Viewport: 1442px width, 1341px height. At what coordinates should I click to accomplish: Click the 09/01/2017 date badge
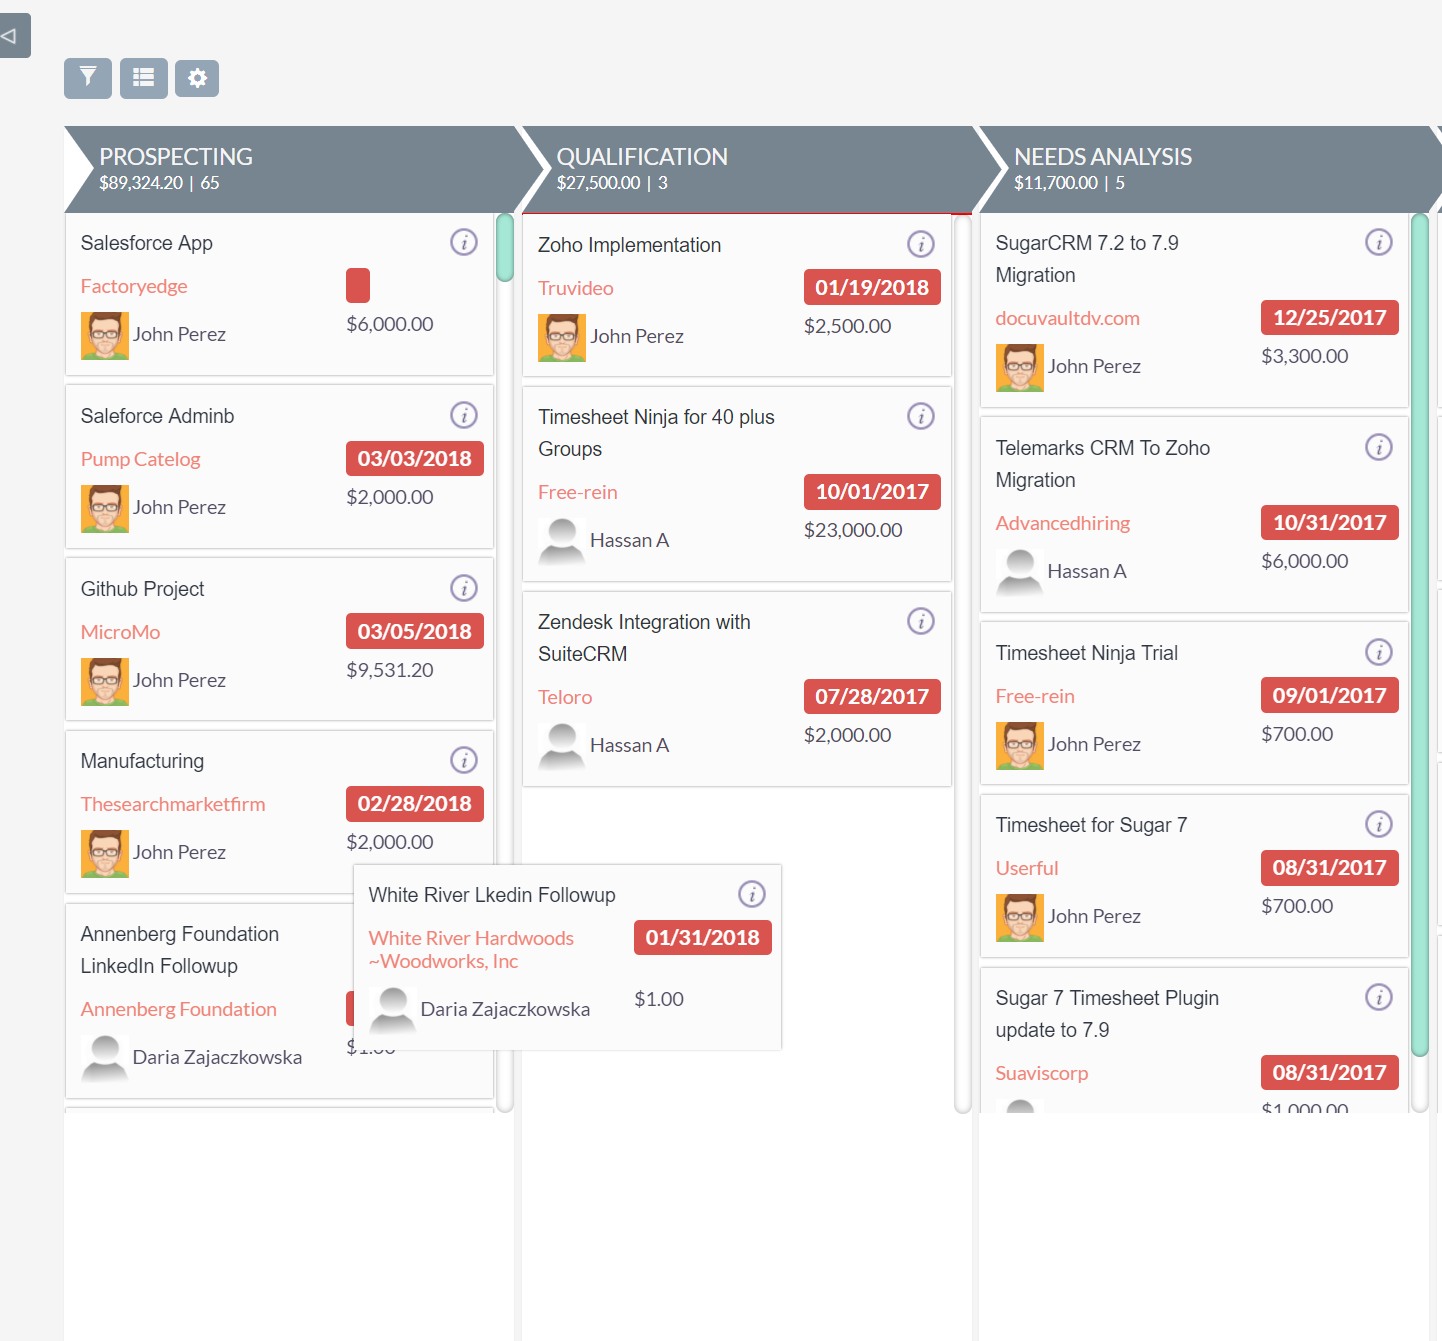pyautogui.click(x=1330, y=695)
